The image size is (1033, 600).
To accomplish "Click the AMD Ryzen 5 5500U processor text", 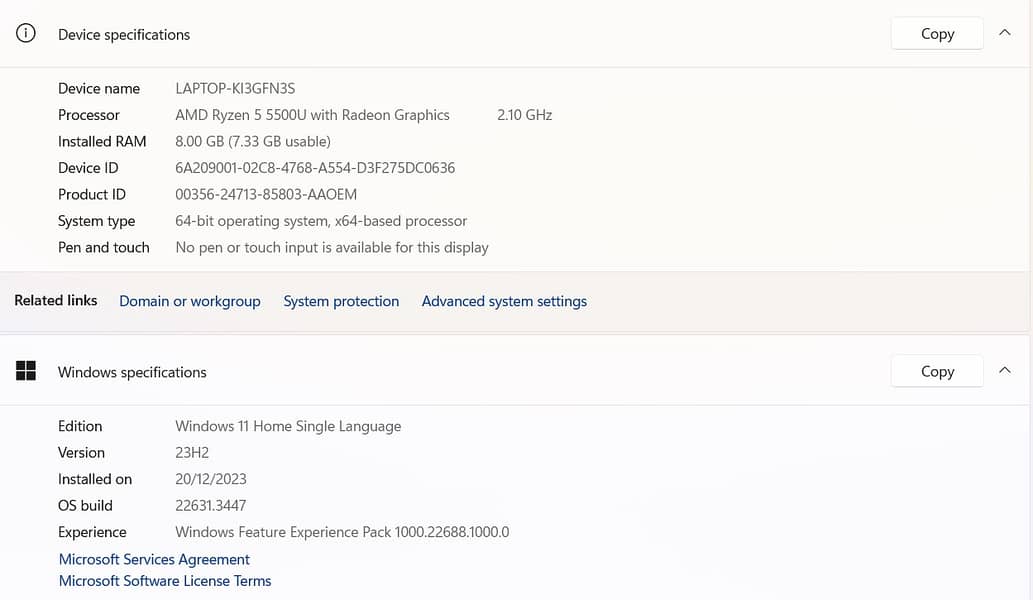I will pyautogui.click(x=312, y=115).
